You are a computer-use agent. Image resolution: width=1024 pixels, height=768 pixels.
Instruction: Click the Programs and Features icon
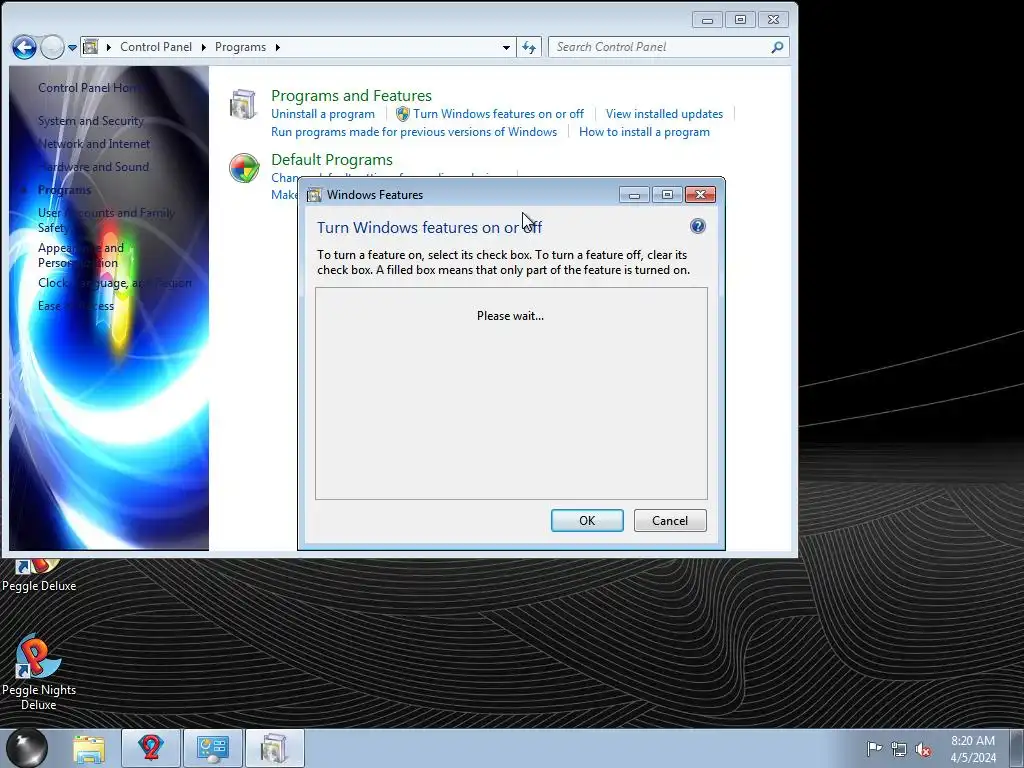point(244,104)
